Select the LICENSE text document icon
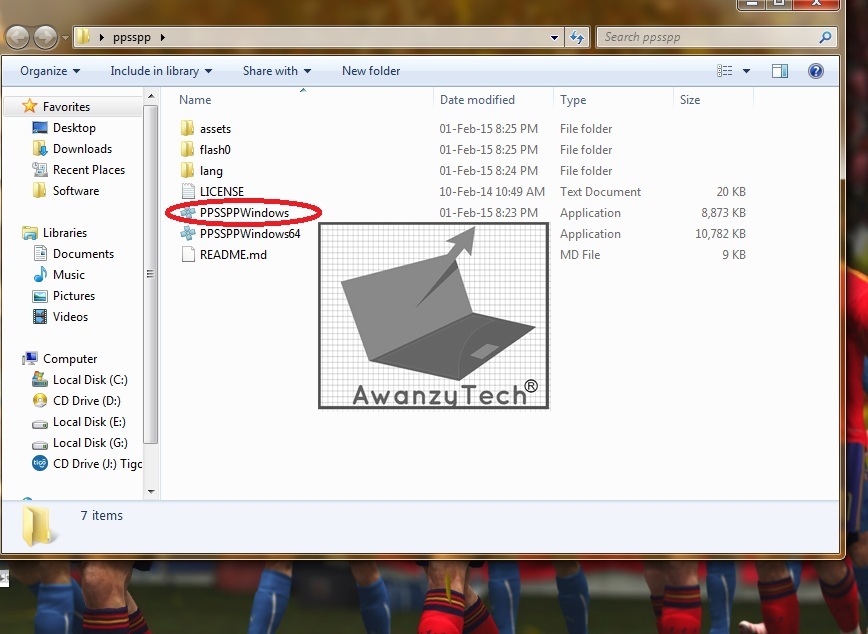 188,191
